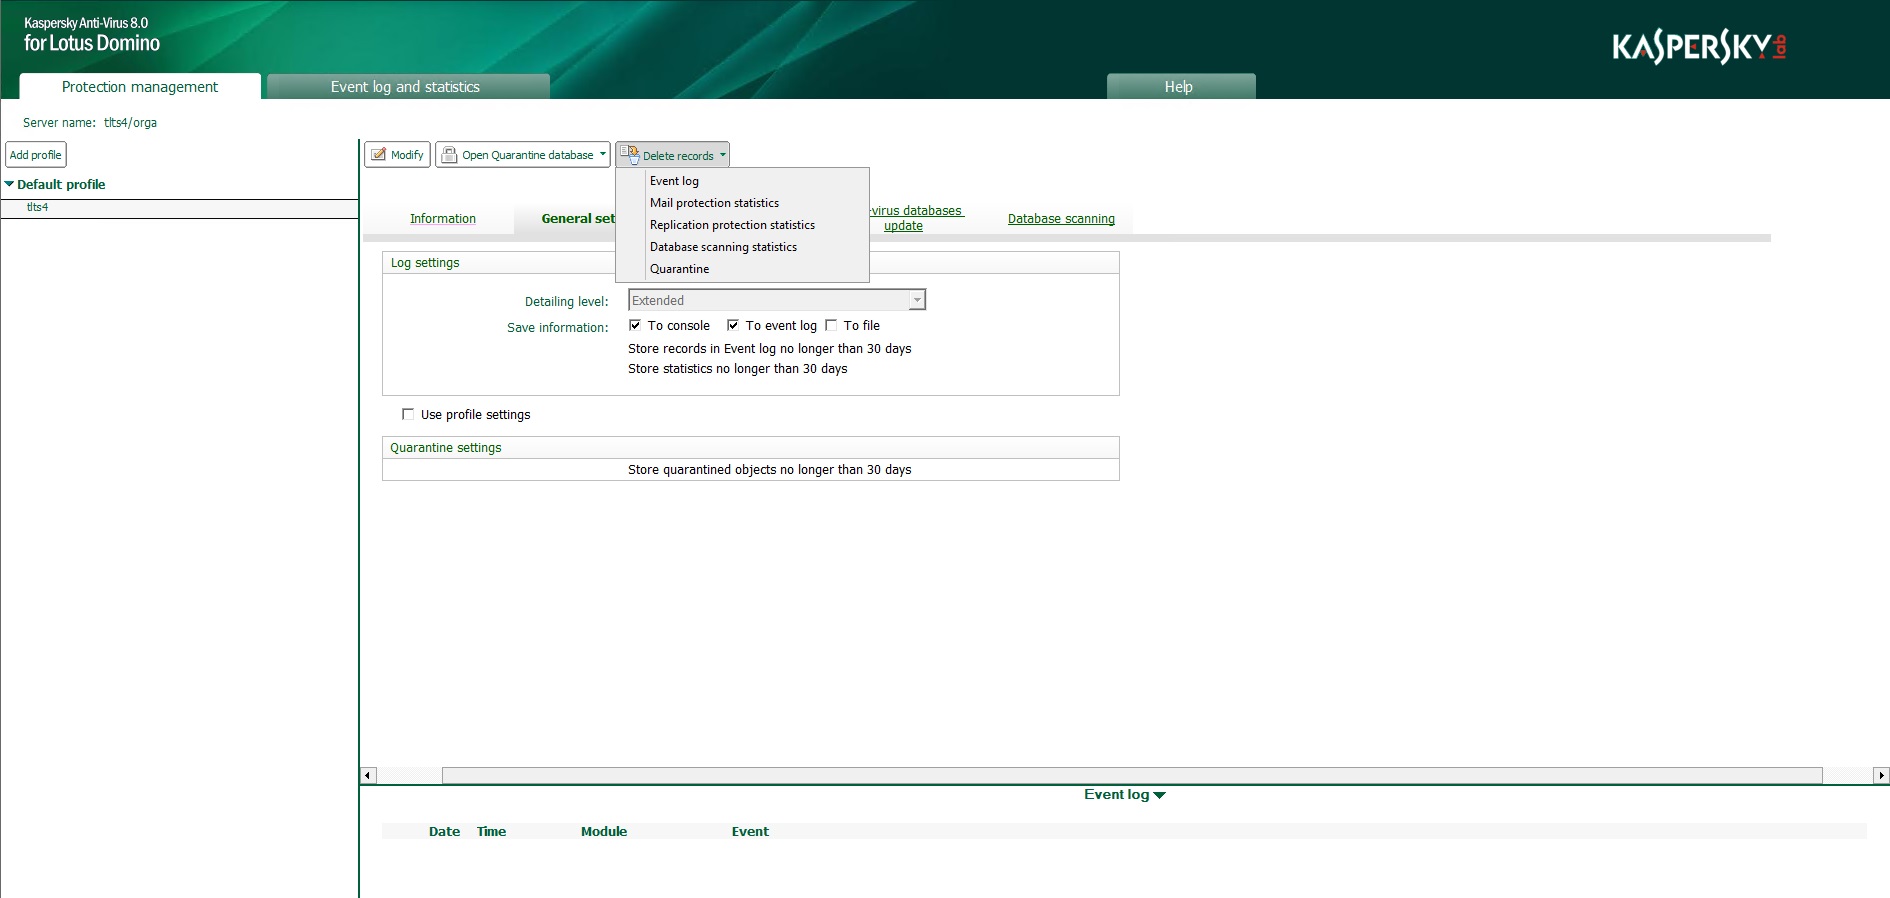Click the Kaspersky Lab logo
Image resolution: width=1890 pixels, height=898 pixels.
click(x=1698, y=47)
